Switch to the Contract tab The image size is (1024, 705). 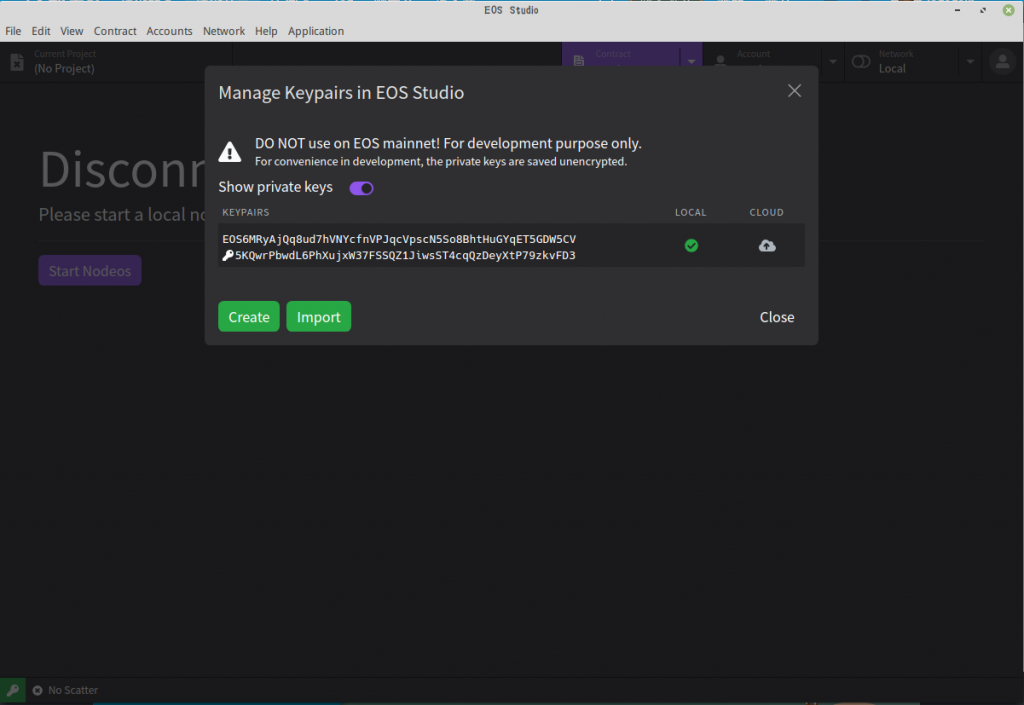coord(621,55)
